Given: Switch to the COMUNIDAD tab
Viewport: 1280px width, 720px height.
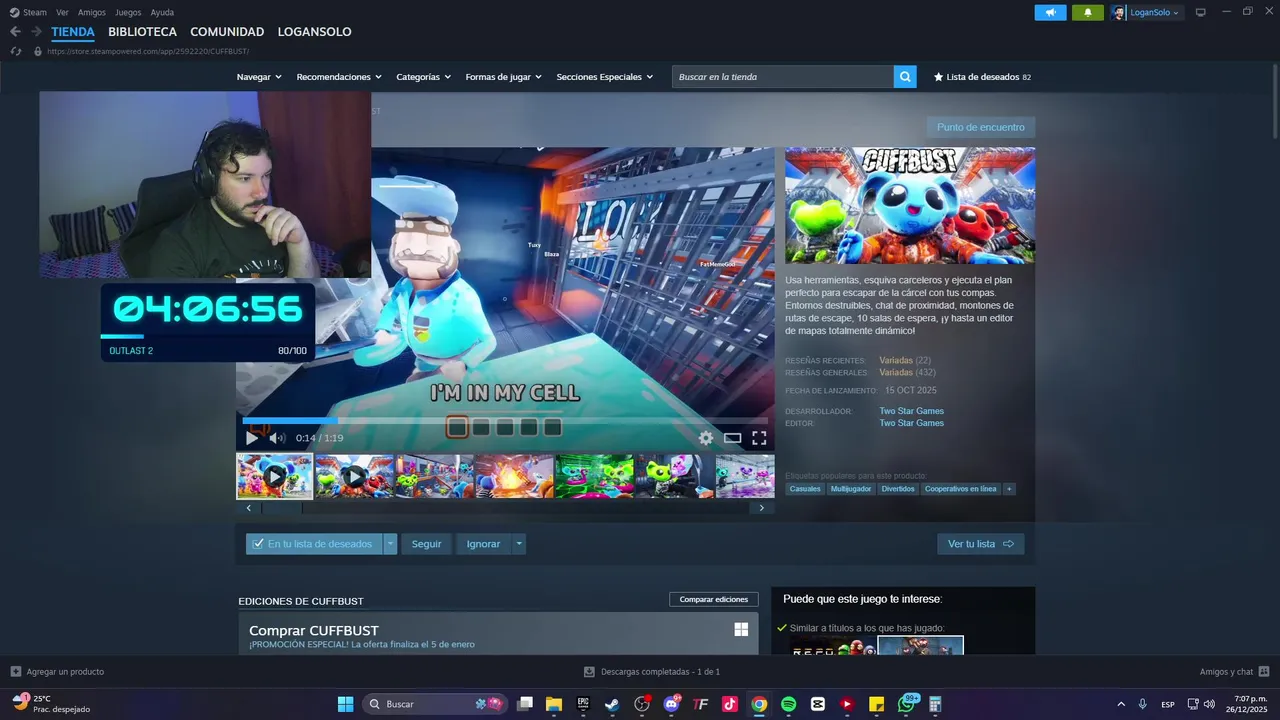Looking at the screenshot, I should pyautogui.click(x=227, y=32).
